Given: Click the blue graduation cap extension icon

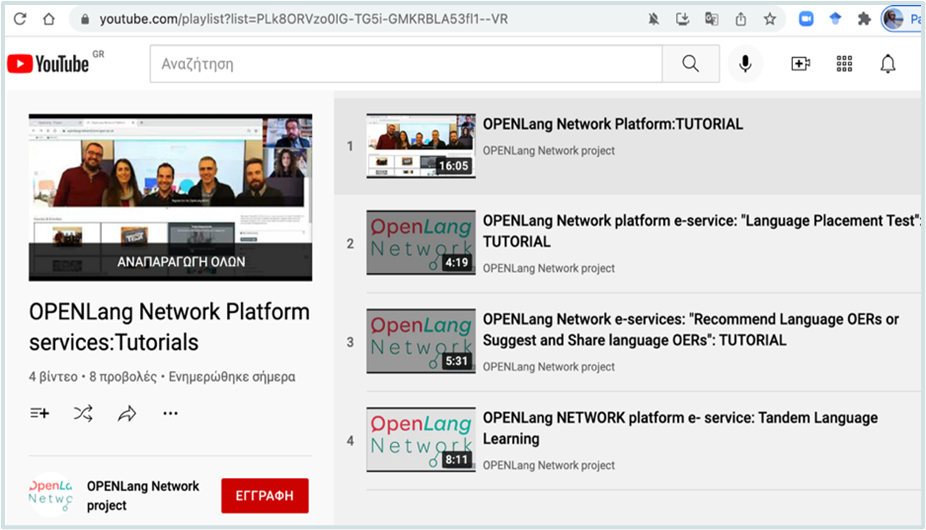Looking at the screenshot, I should (x=835, y=19).
